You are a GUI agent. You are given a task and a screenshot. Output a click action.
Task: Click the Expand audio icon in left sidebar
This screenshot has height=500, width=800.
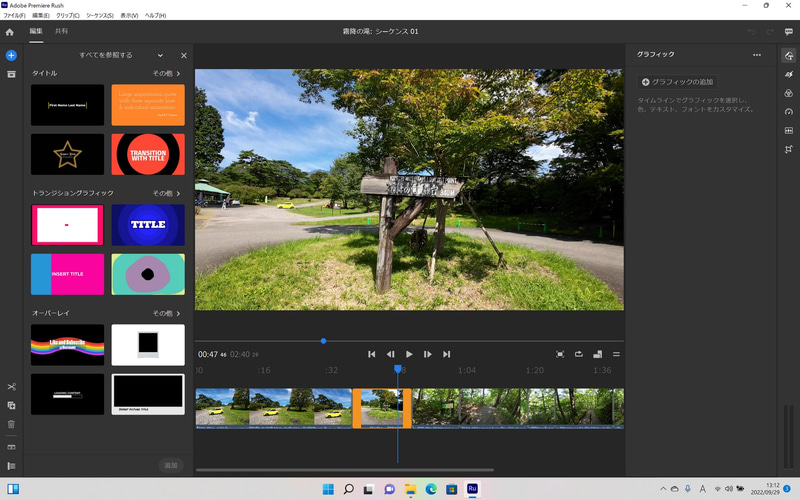click(11, 447)
